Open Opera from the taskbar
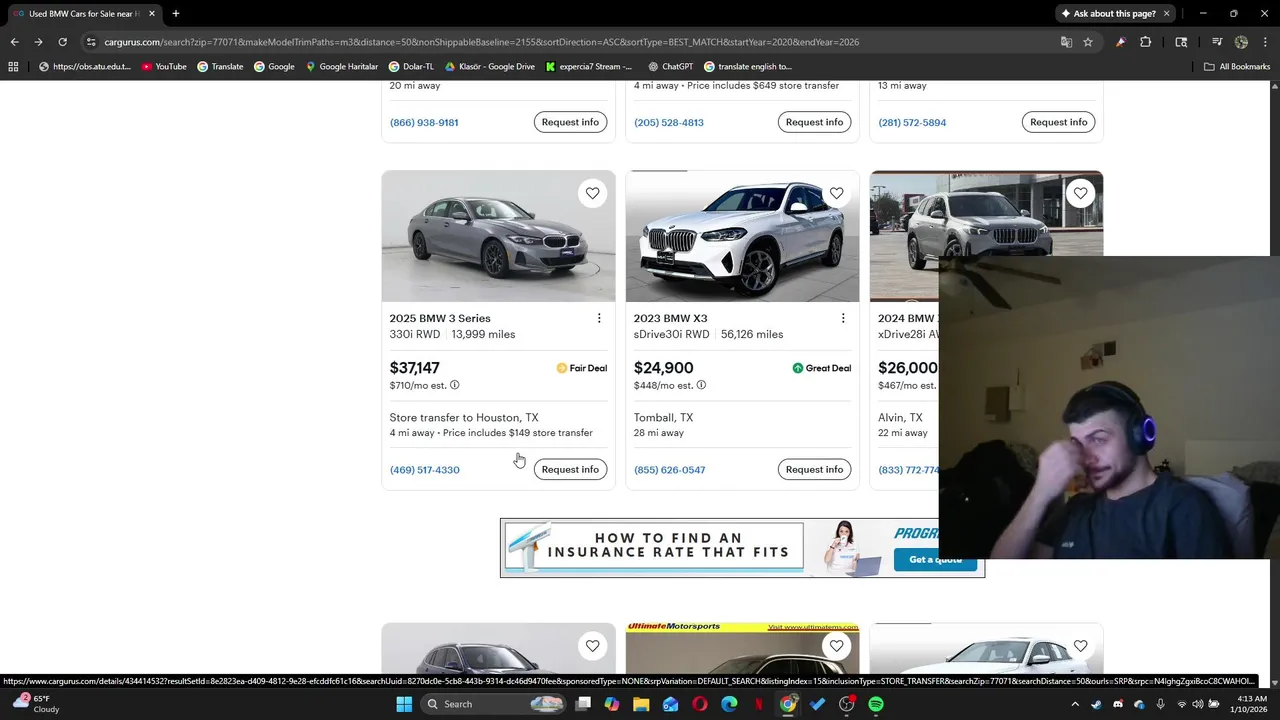The image size is (1280, 720). 700,704
